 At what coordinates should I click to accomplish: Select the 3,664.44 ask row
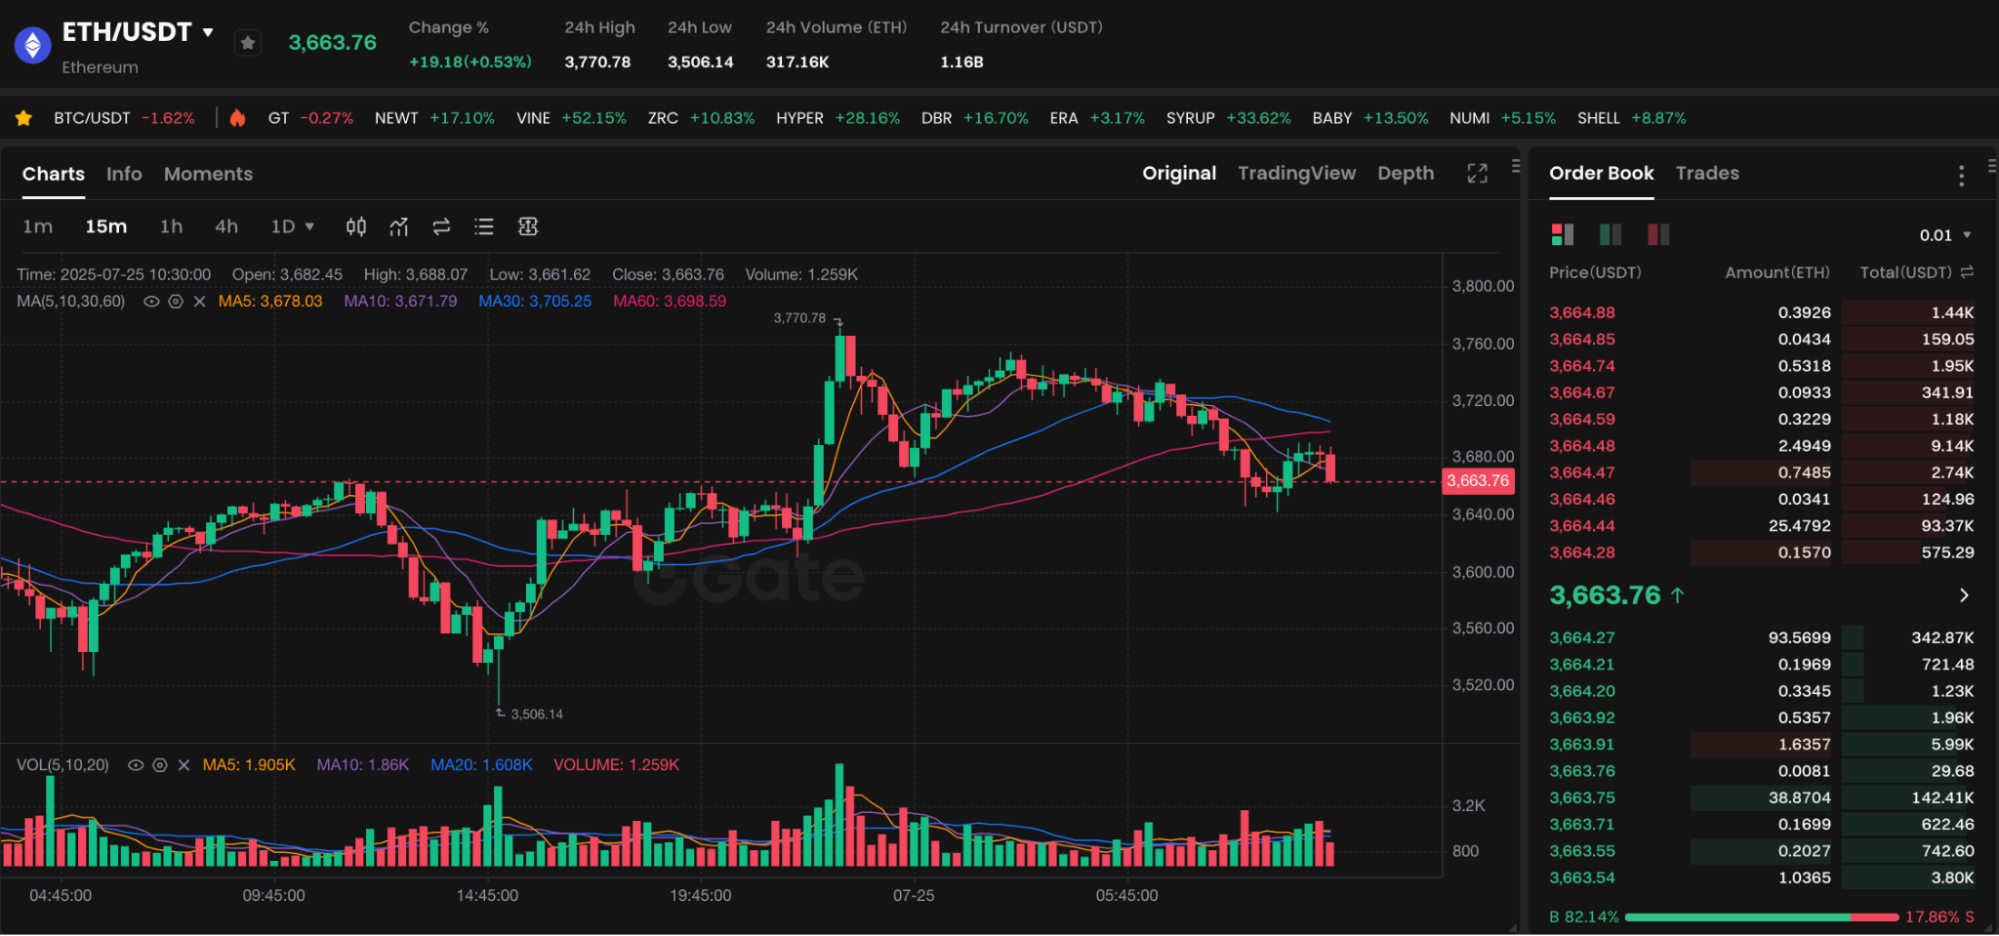point(1761,525)
